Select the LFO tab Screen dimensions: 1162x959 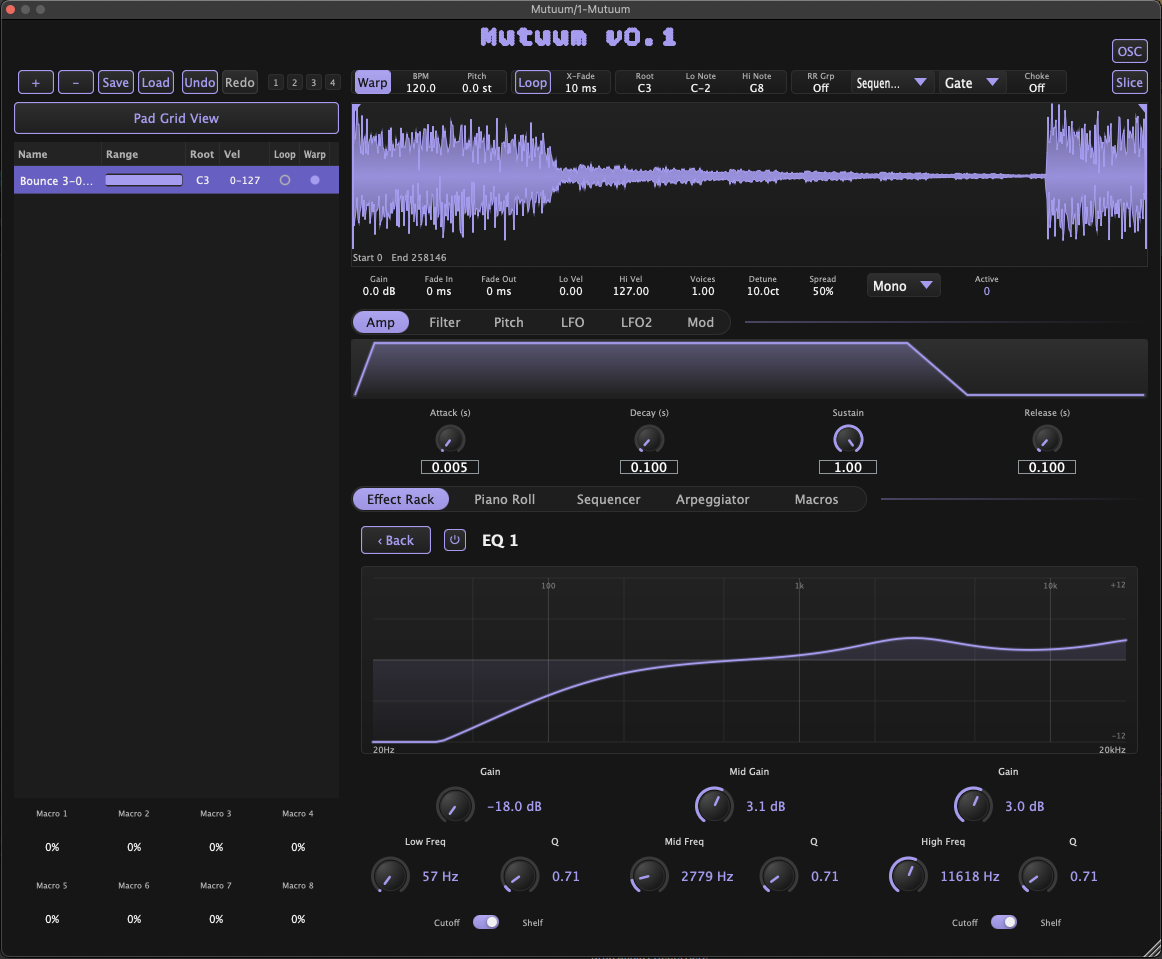click(x=572, y=322)
